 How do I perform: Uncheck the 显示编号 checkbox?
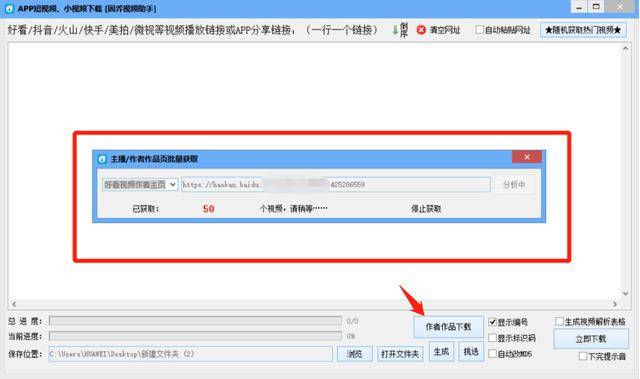click(x=493, y=322)
